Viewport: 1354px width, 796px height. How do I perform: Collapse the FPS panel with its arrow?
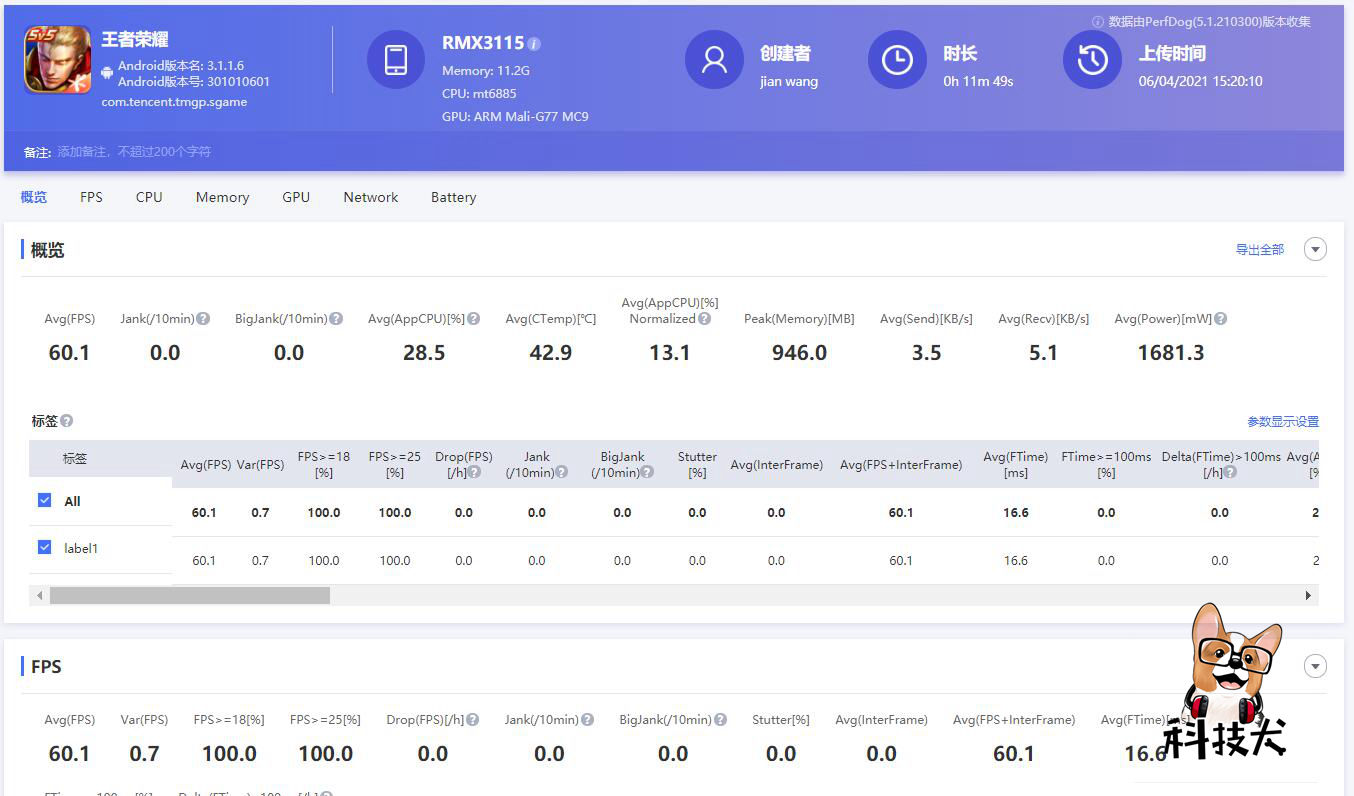tap(1315, 665)
